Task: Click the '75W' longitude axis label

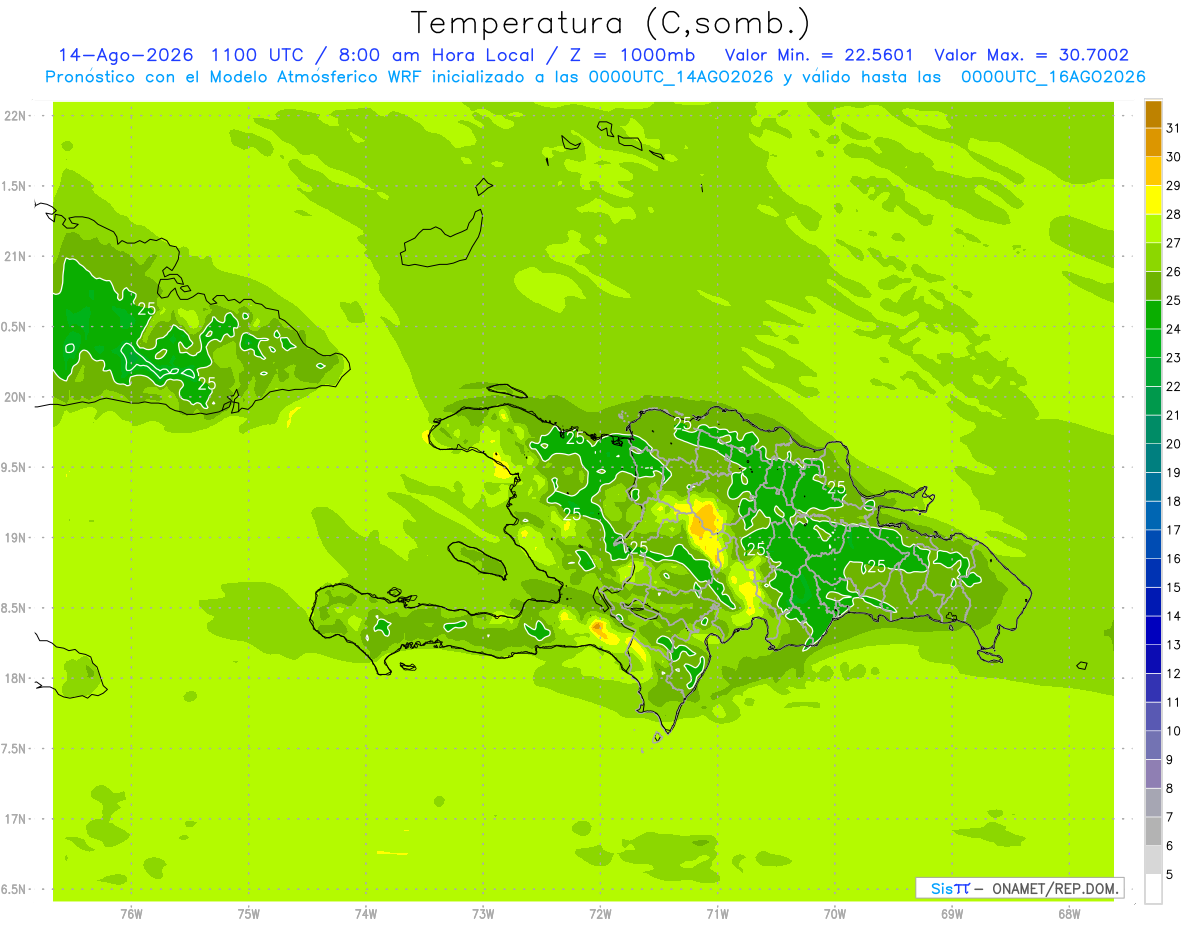Action: [x=248, y=913]
